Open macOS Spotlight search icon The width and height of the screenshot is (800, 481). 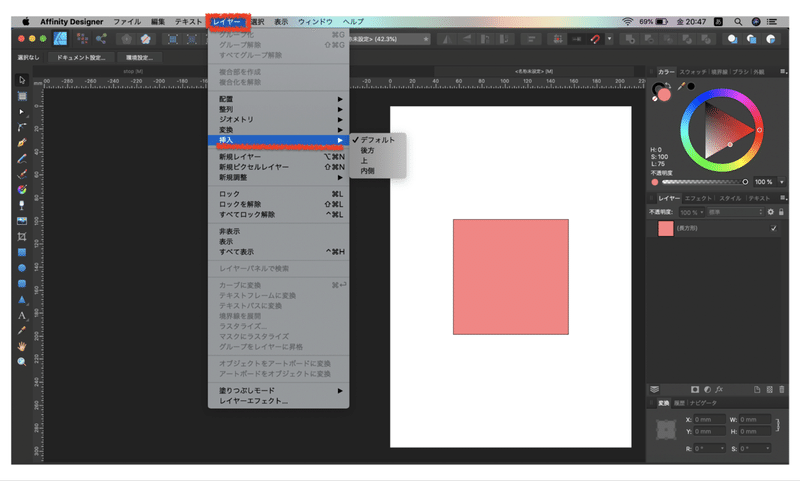(x=738, y=21)
